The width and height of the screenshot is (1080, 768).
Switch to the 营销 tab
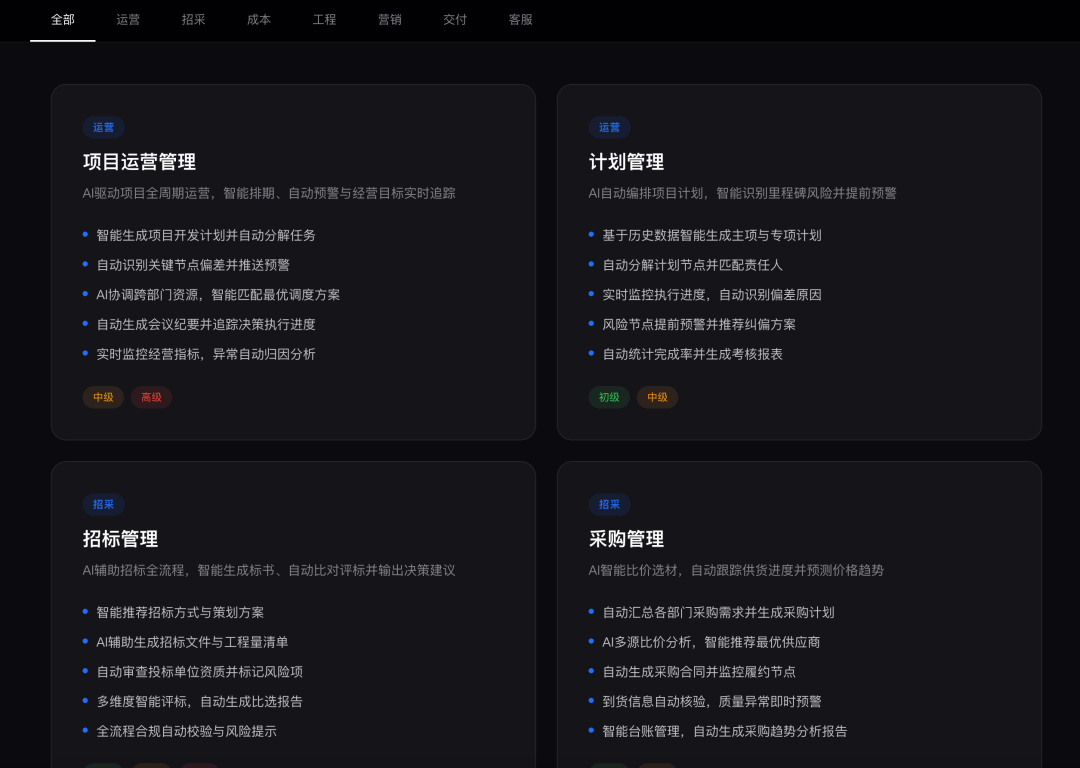(x=390, y=20)
